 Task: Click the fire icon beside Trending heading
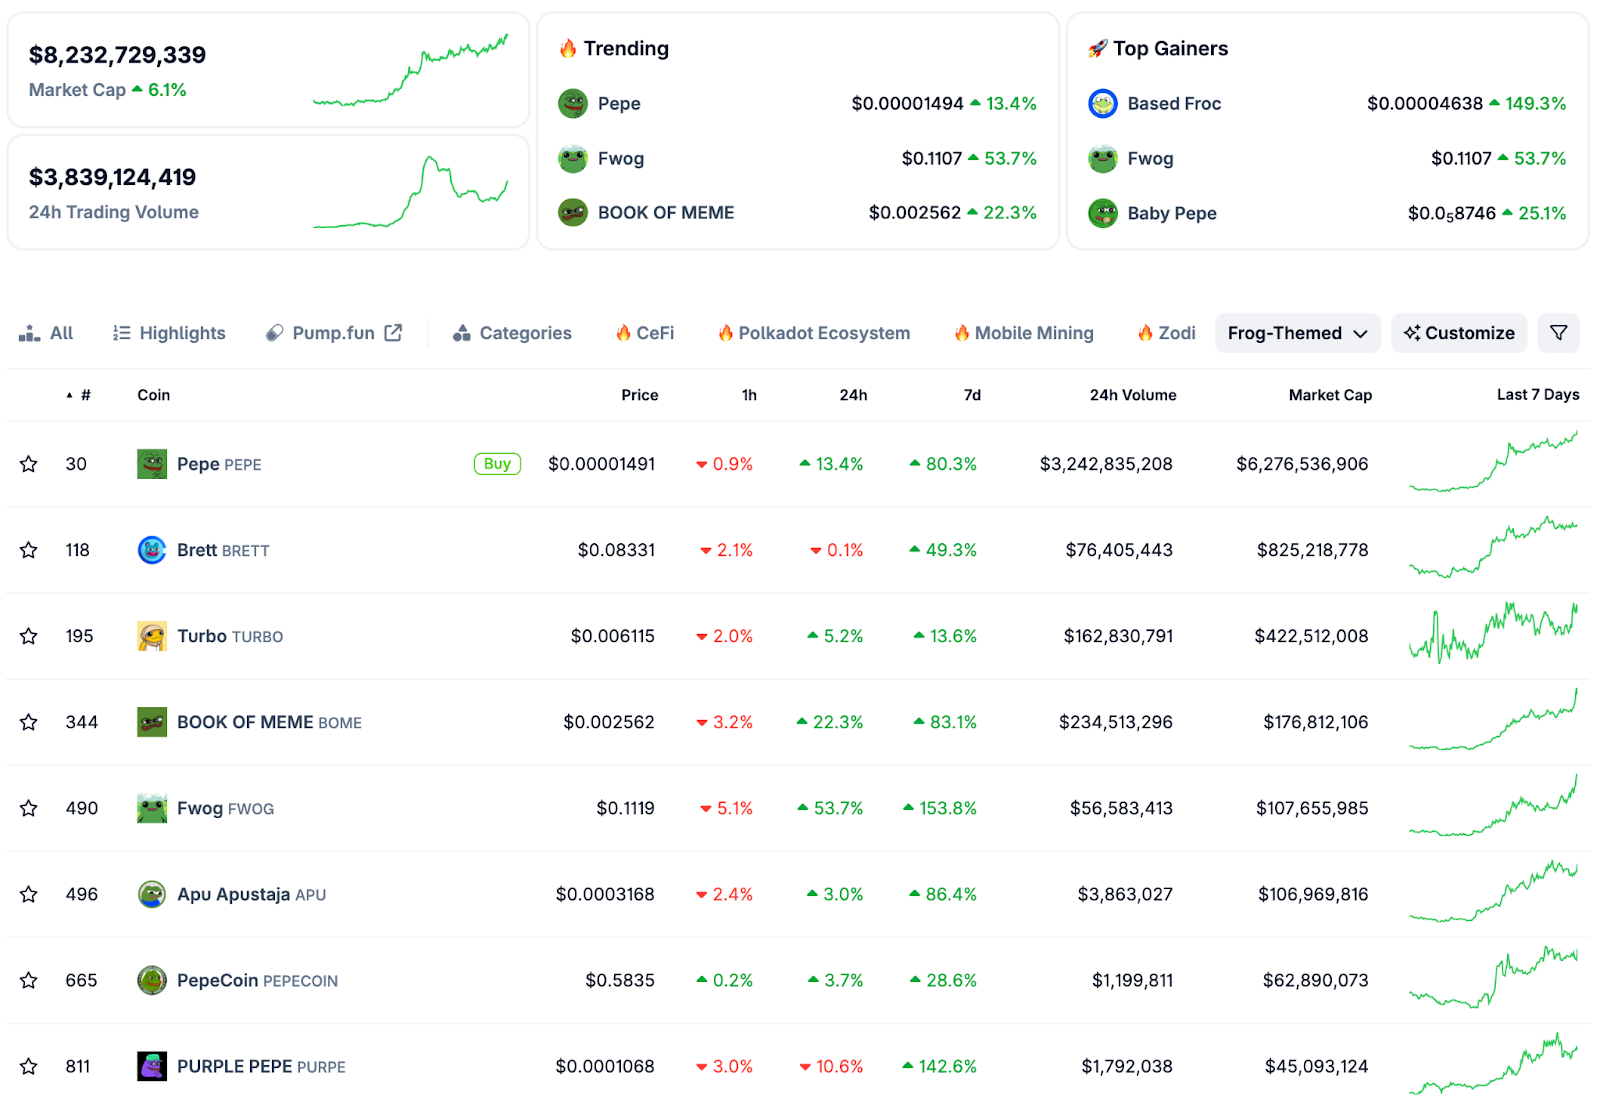coord(568,48)
